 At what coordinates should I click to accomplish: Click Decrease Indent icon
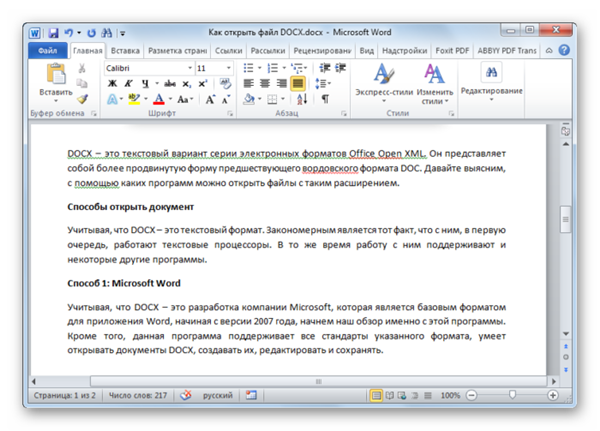point(325,68)
